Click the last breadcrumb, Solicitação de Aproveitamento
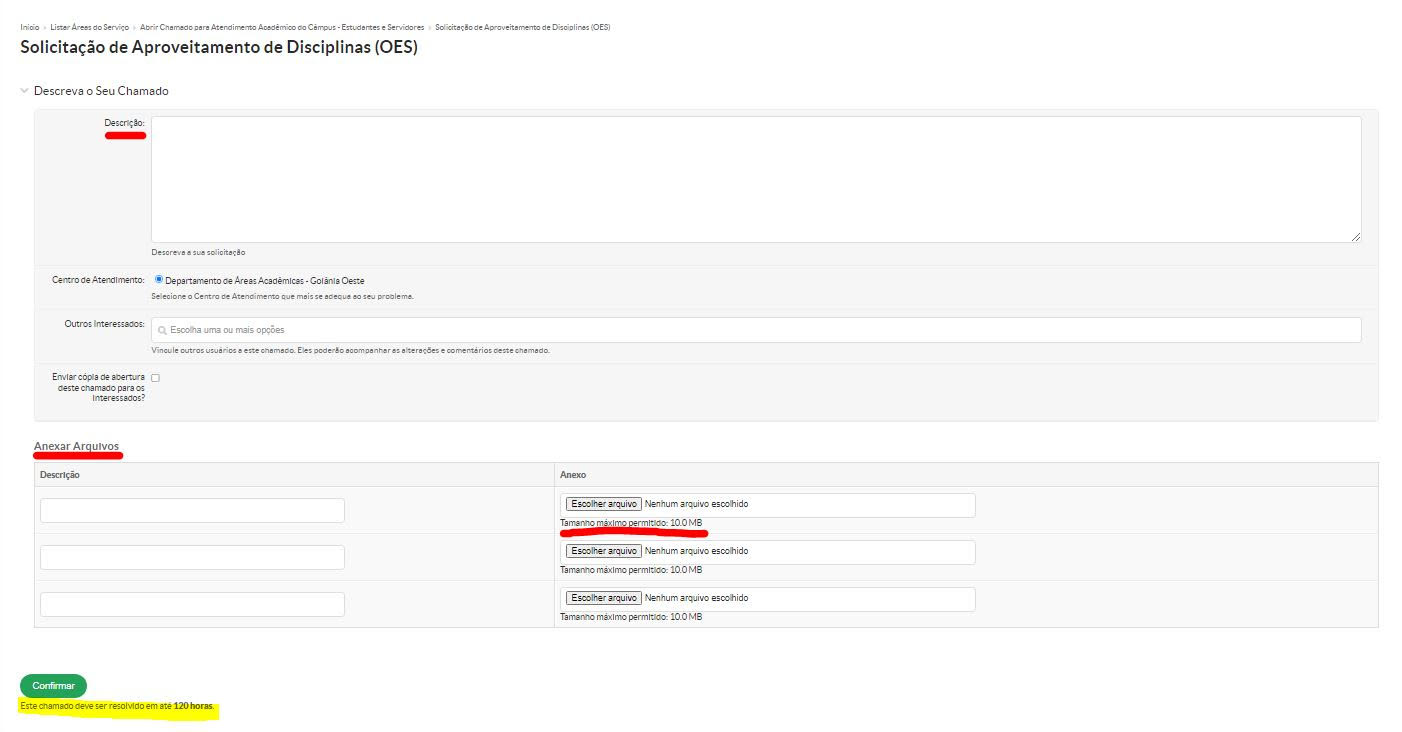Image resolution: width=1402 pixels, height=732 pixels. click(x=522, y=27)
